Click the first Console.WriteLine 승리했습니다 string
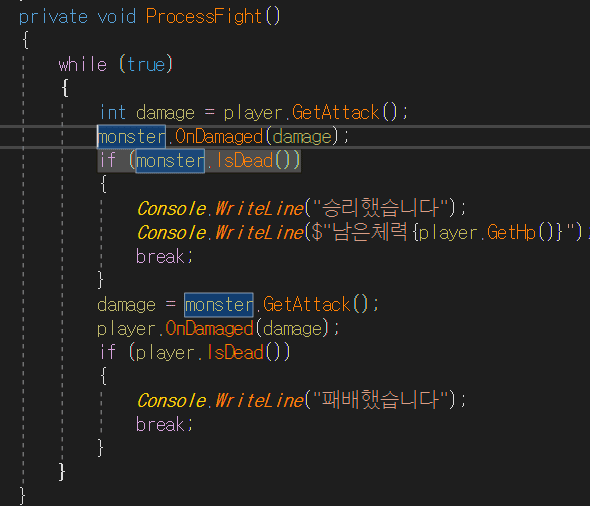 point(381,208)
